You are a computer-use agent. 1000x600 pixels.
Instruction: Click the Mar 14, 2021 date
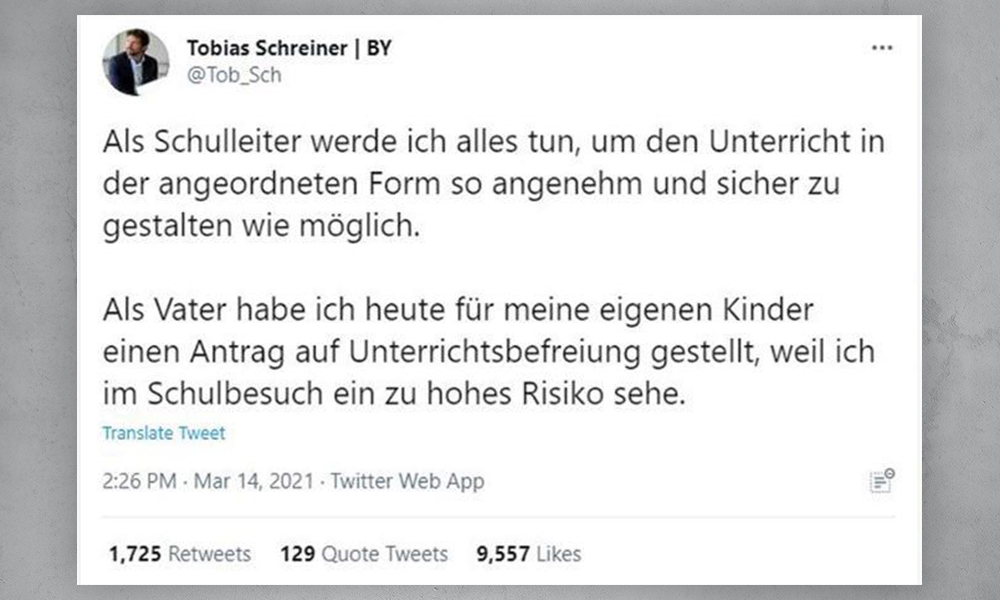click(x=250, y=481)
